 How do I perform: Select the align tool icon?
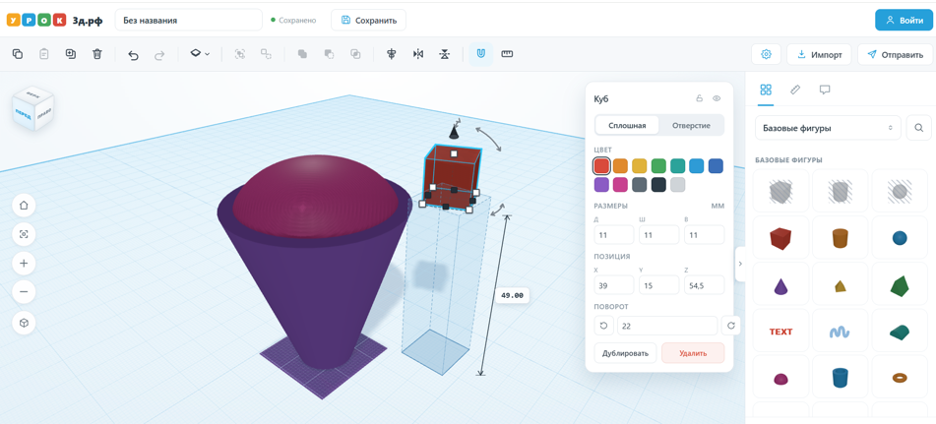[392, 54]
